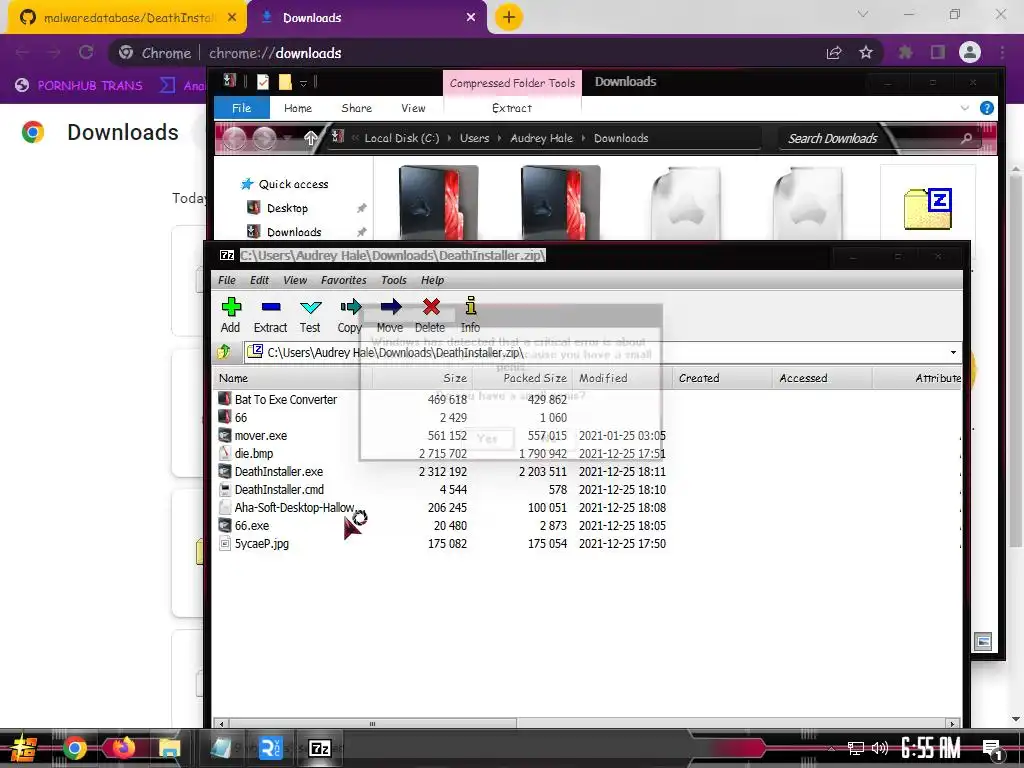Select Downloads in Explorer sidebar
This screenshot has width=1024, height=768.
[285, 232]
